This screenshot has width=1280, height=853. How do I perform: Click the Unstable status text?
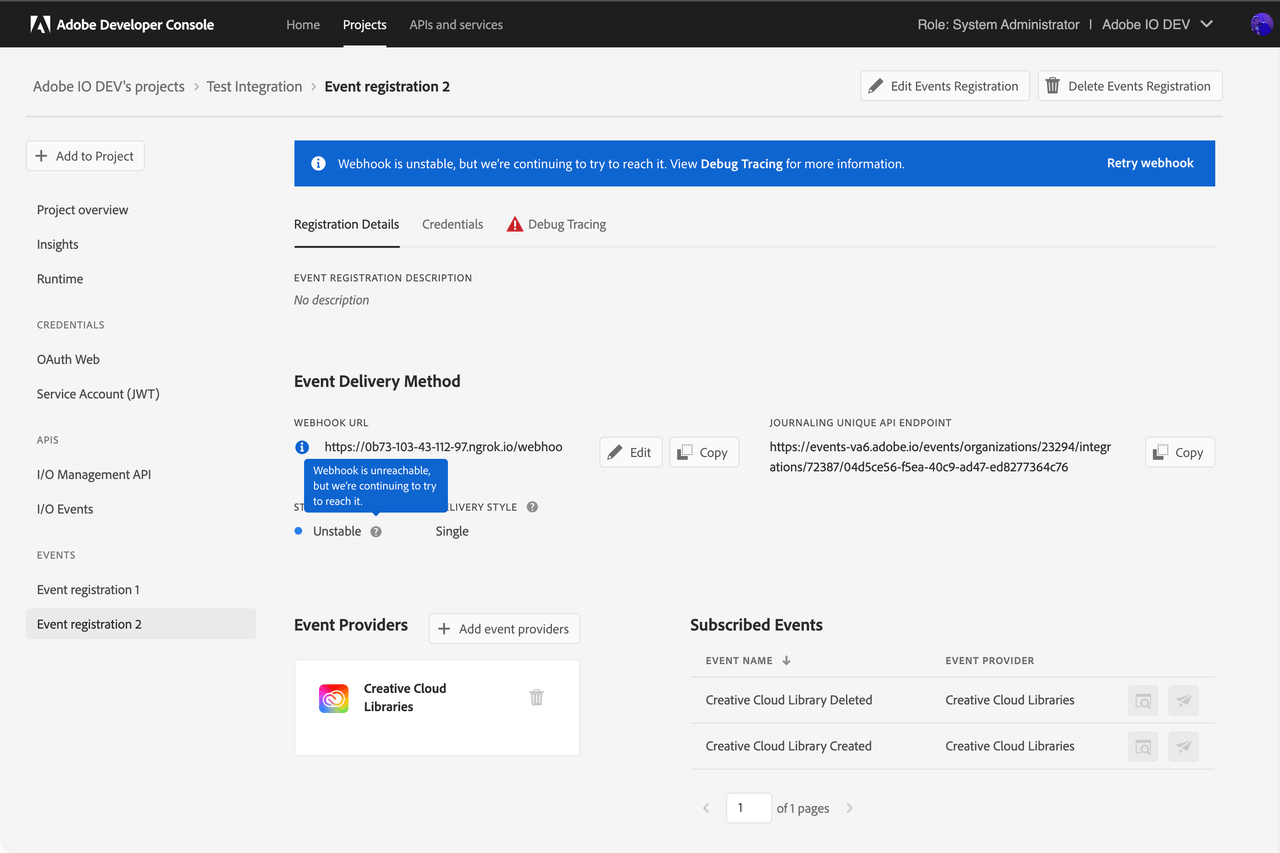(x=337, y=531)
